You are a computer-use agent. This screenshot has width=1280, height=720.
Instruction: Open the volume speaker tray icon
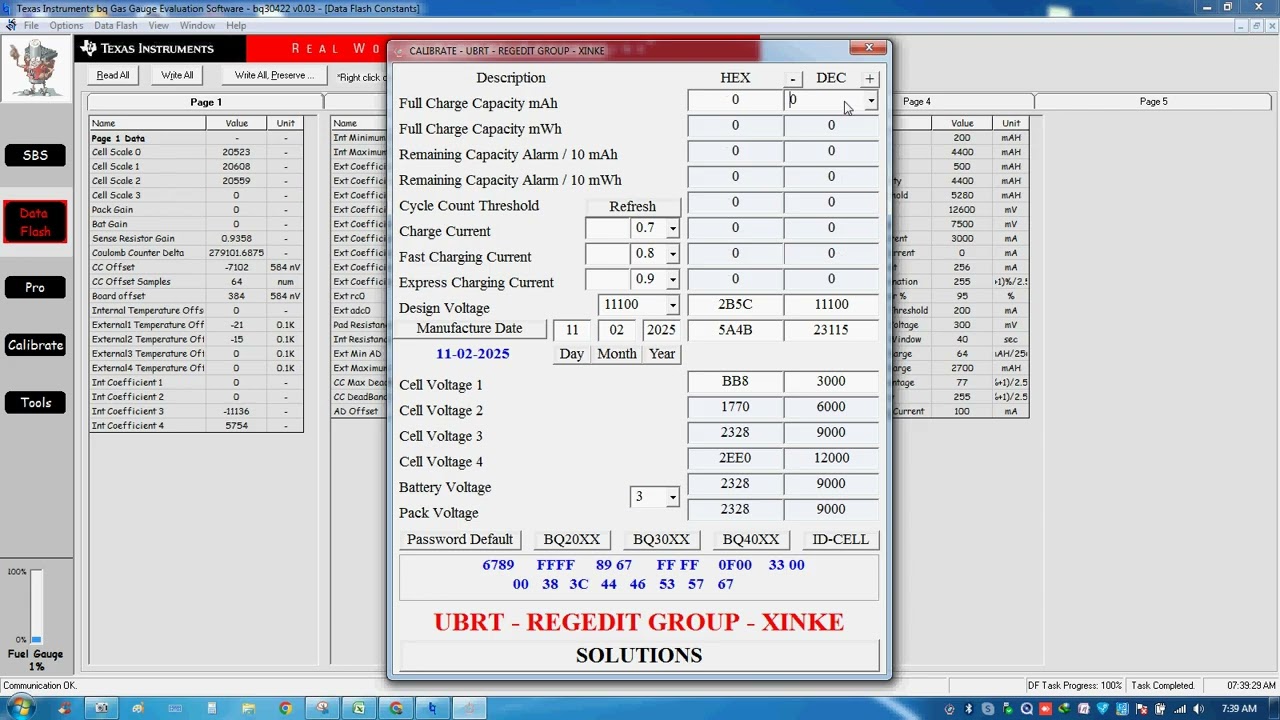(1199, 708)
